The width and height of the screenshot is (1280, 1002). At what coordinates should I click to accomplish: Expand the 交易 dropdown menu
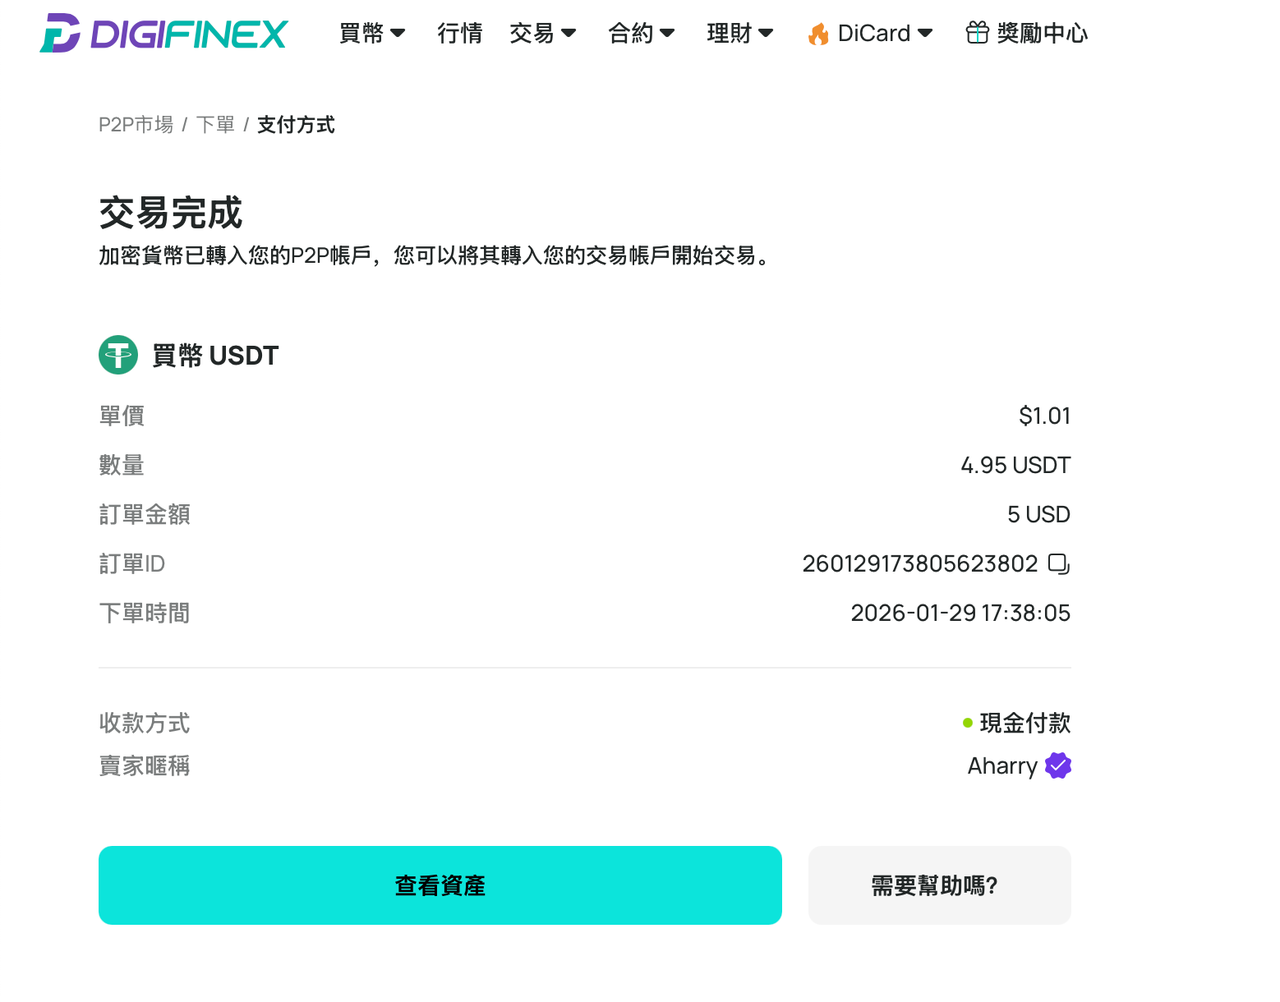click(543, 33)
